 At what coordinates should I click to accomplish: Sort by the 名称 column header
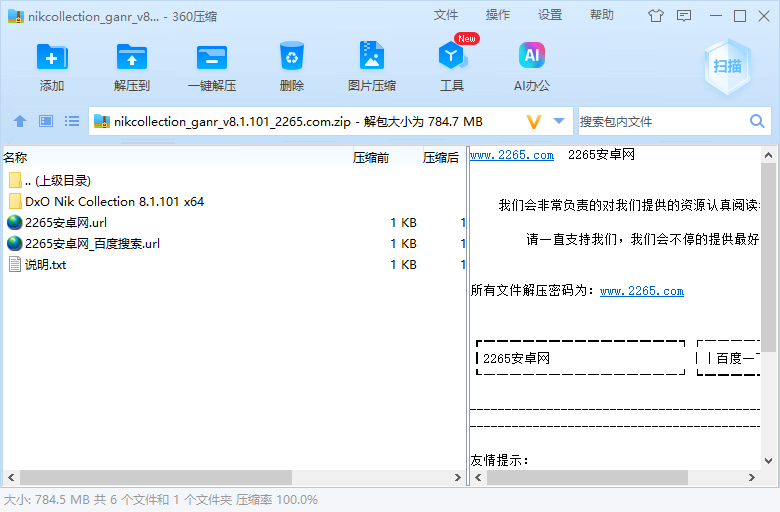click(177, 158)
